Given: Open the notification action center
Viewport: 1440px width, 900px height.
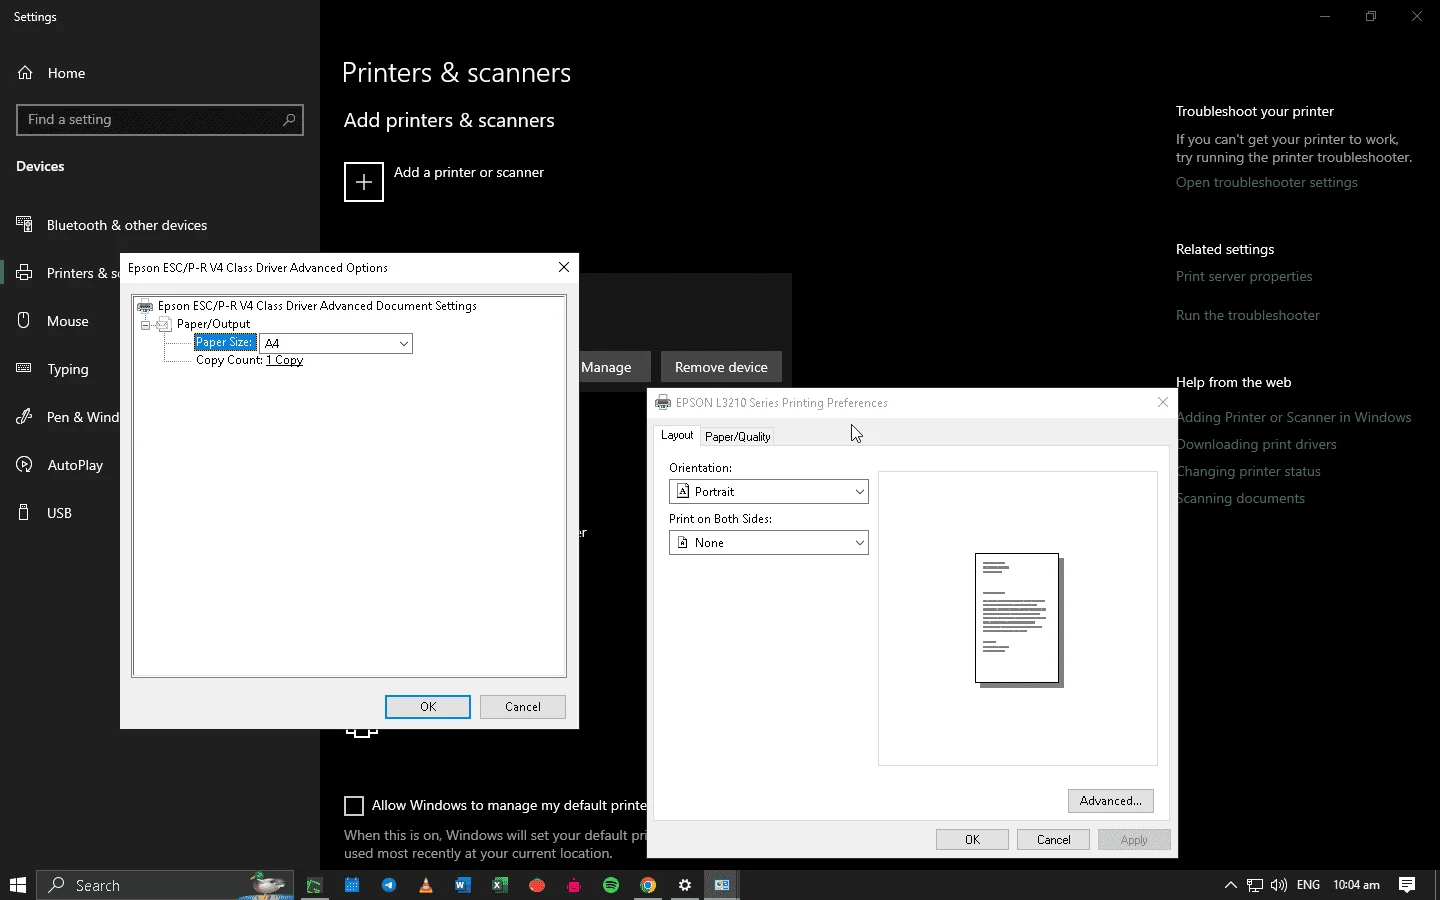Looking at the screenshot, I should pyautogui.click(x=1407, y=885).
